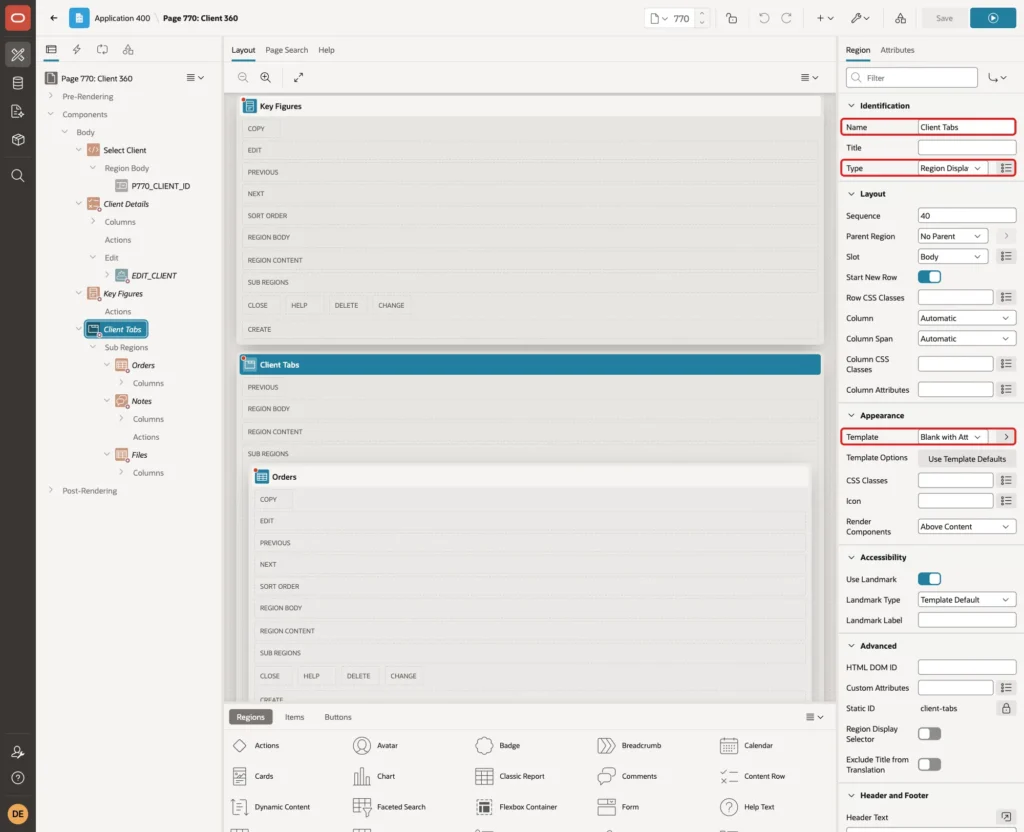Open the Type dropdown showing Region Display
The image size is (1024, 832).
[952, 168]
